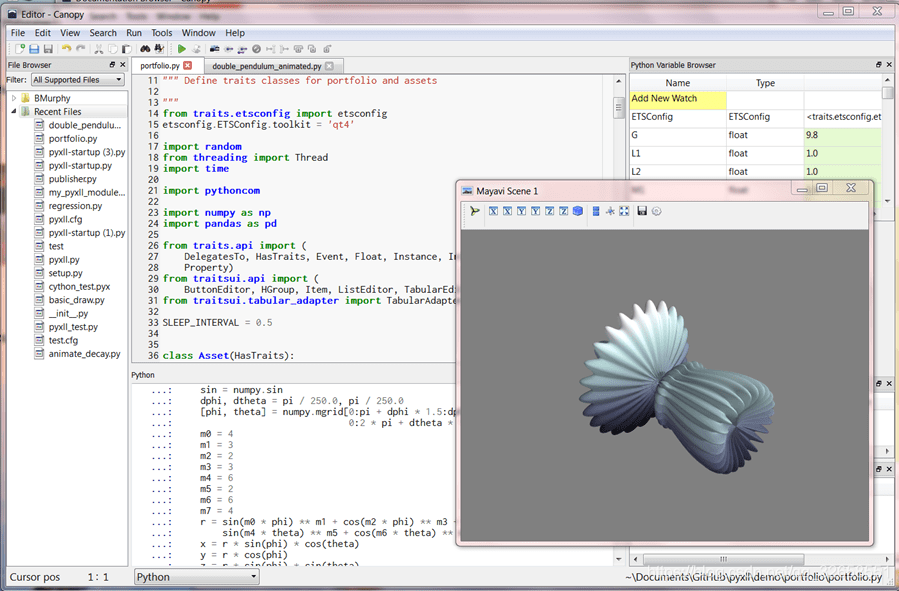Image resolution: width=899 pixels, height=591 pixels.
Task: Open the Search menu
Action: click(x=103, y=33)
